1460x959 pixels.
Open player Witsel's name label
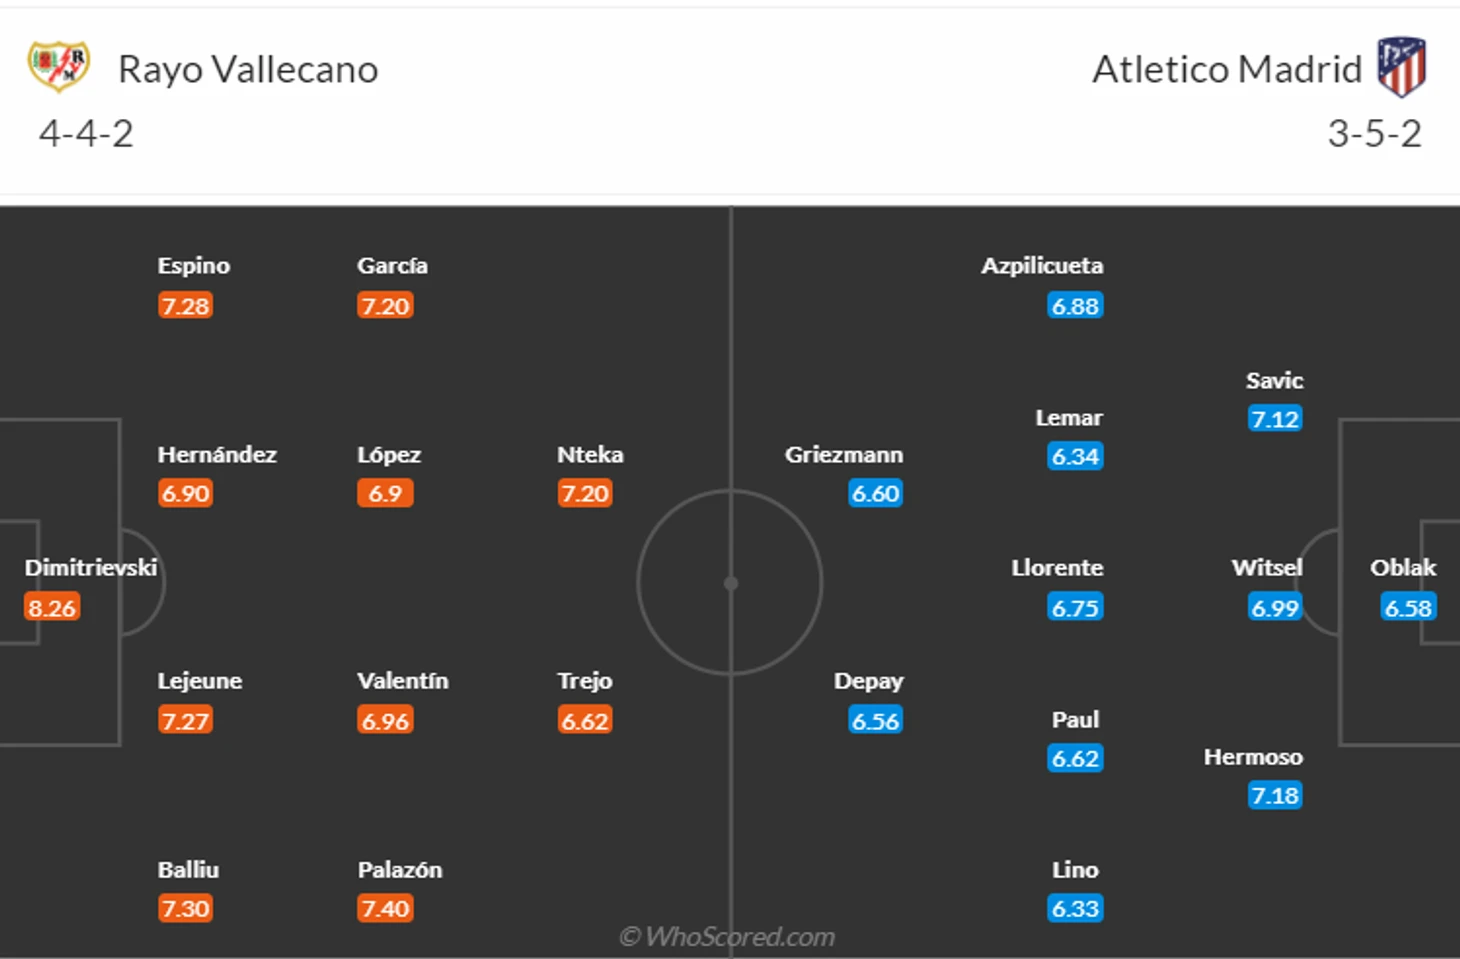1267,567
